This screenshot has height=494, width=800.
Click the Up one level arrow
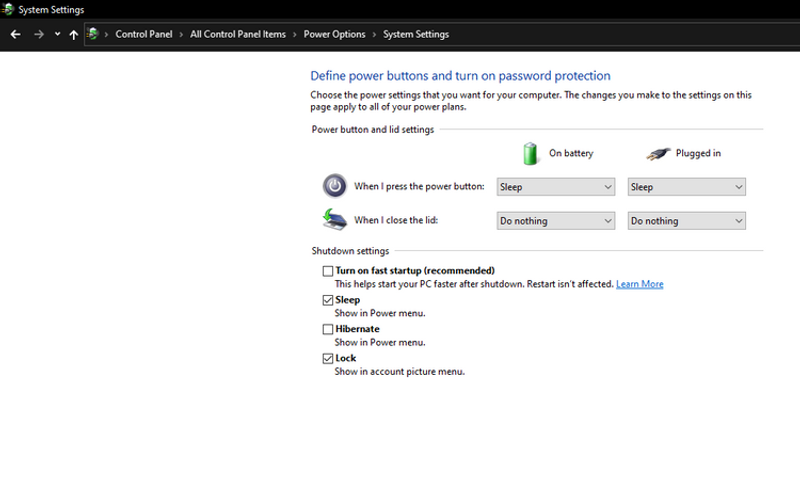[73, 34]
